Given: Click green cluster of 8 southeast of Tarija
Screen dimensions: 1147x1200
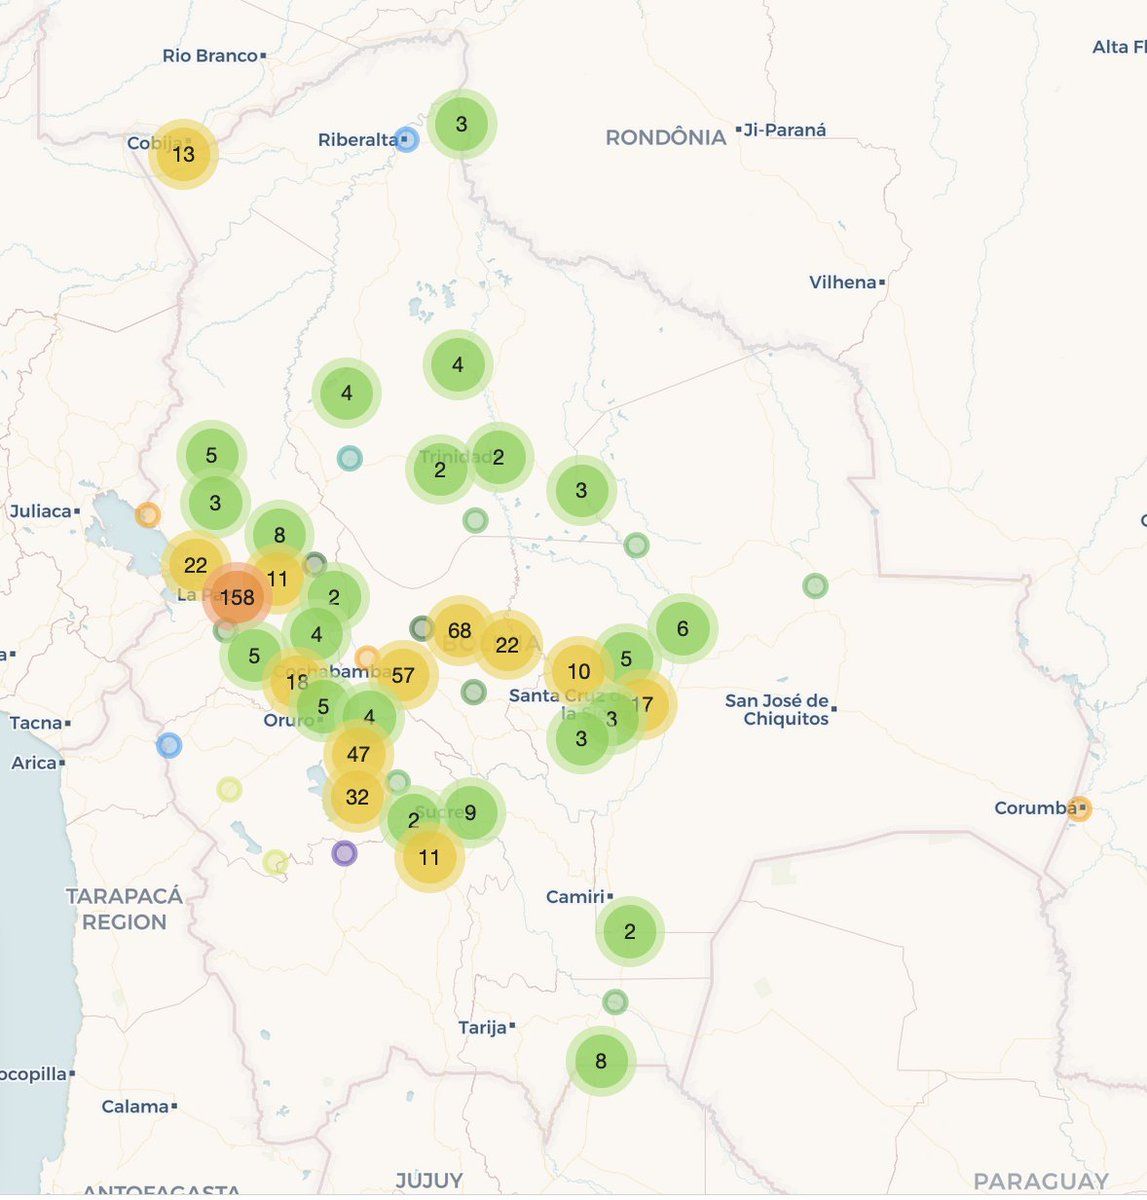Looking at the screenshot, I should [x=600, y=1061].
